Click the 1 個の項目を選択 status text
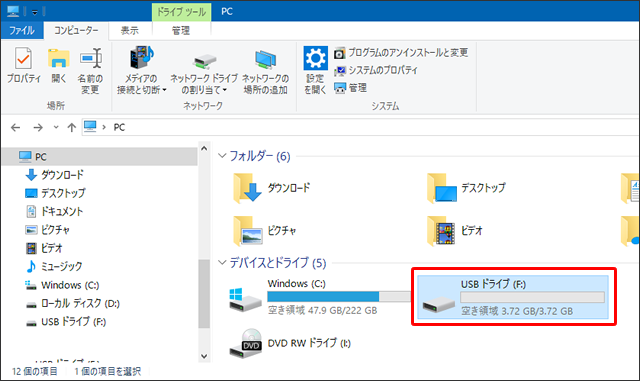This screenshot has width=640, height=381. [x=108, y=371]
